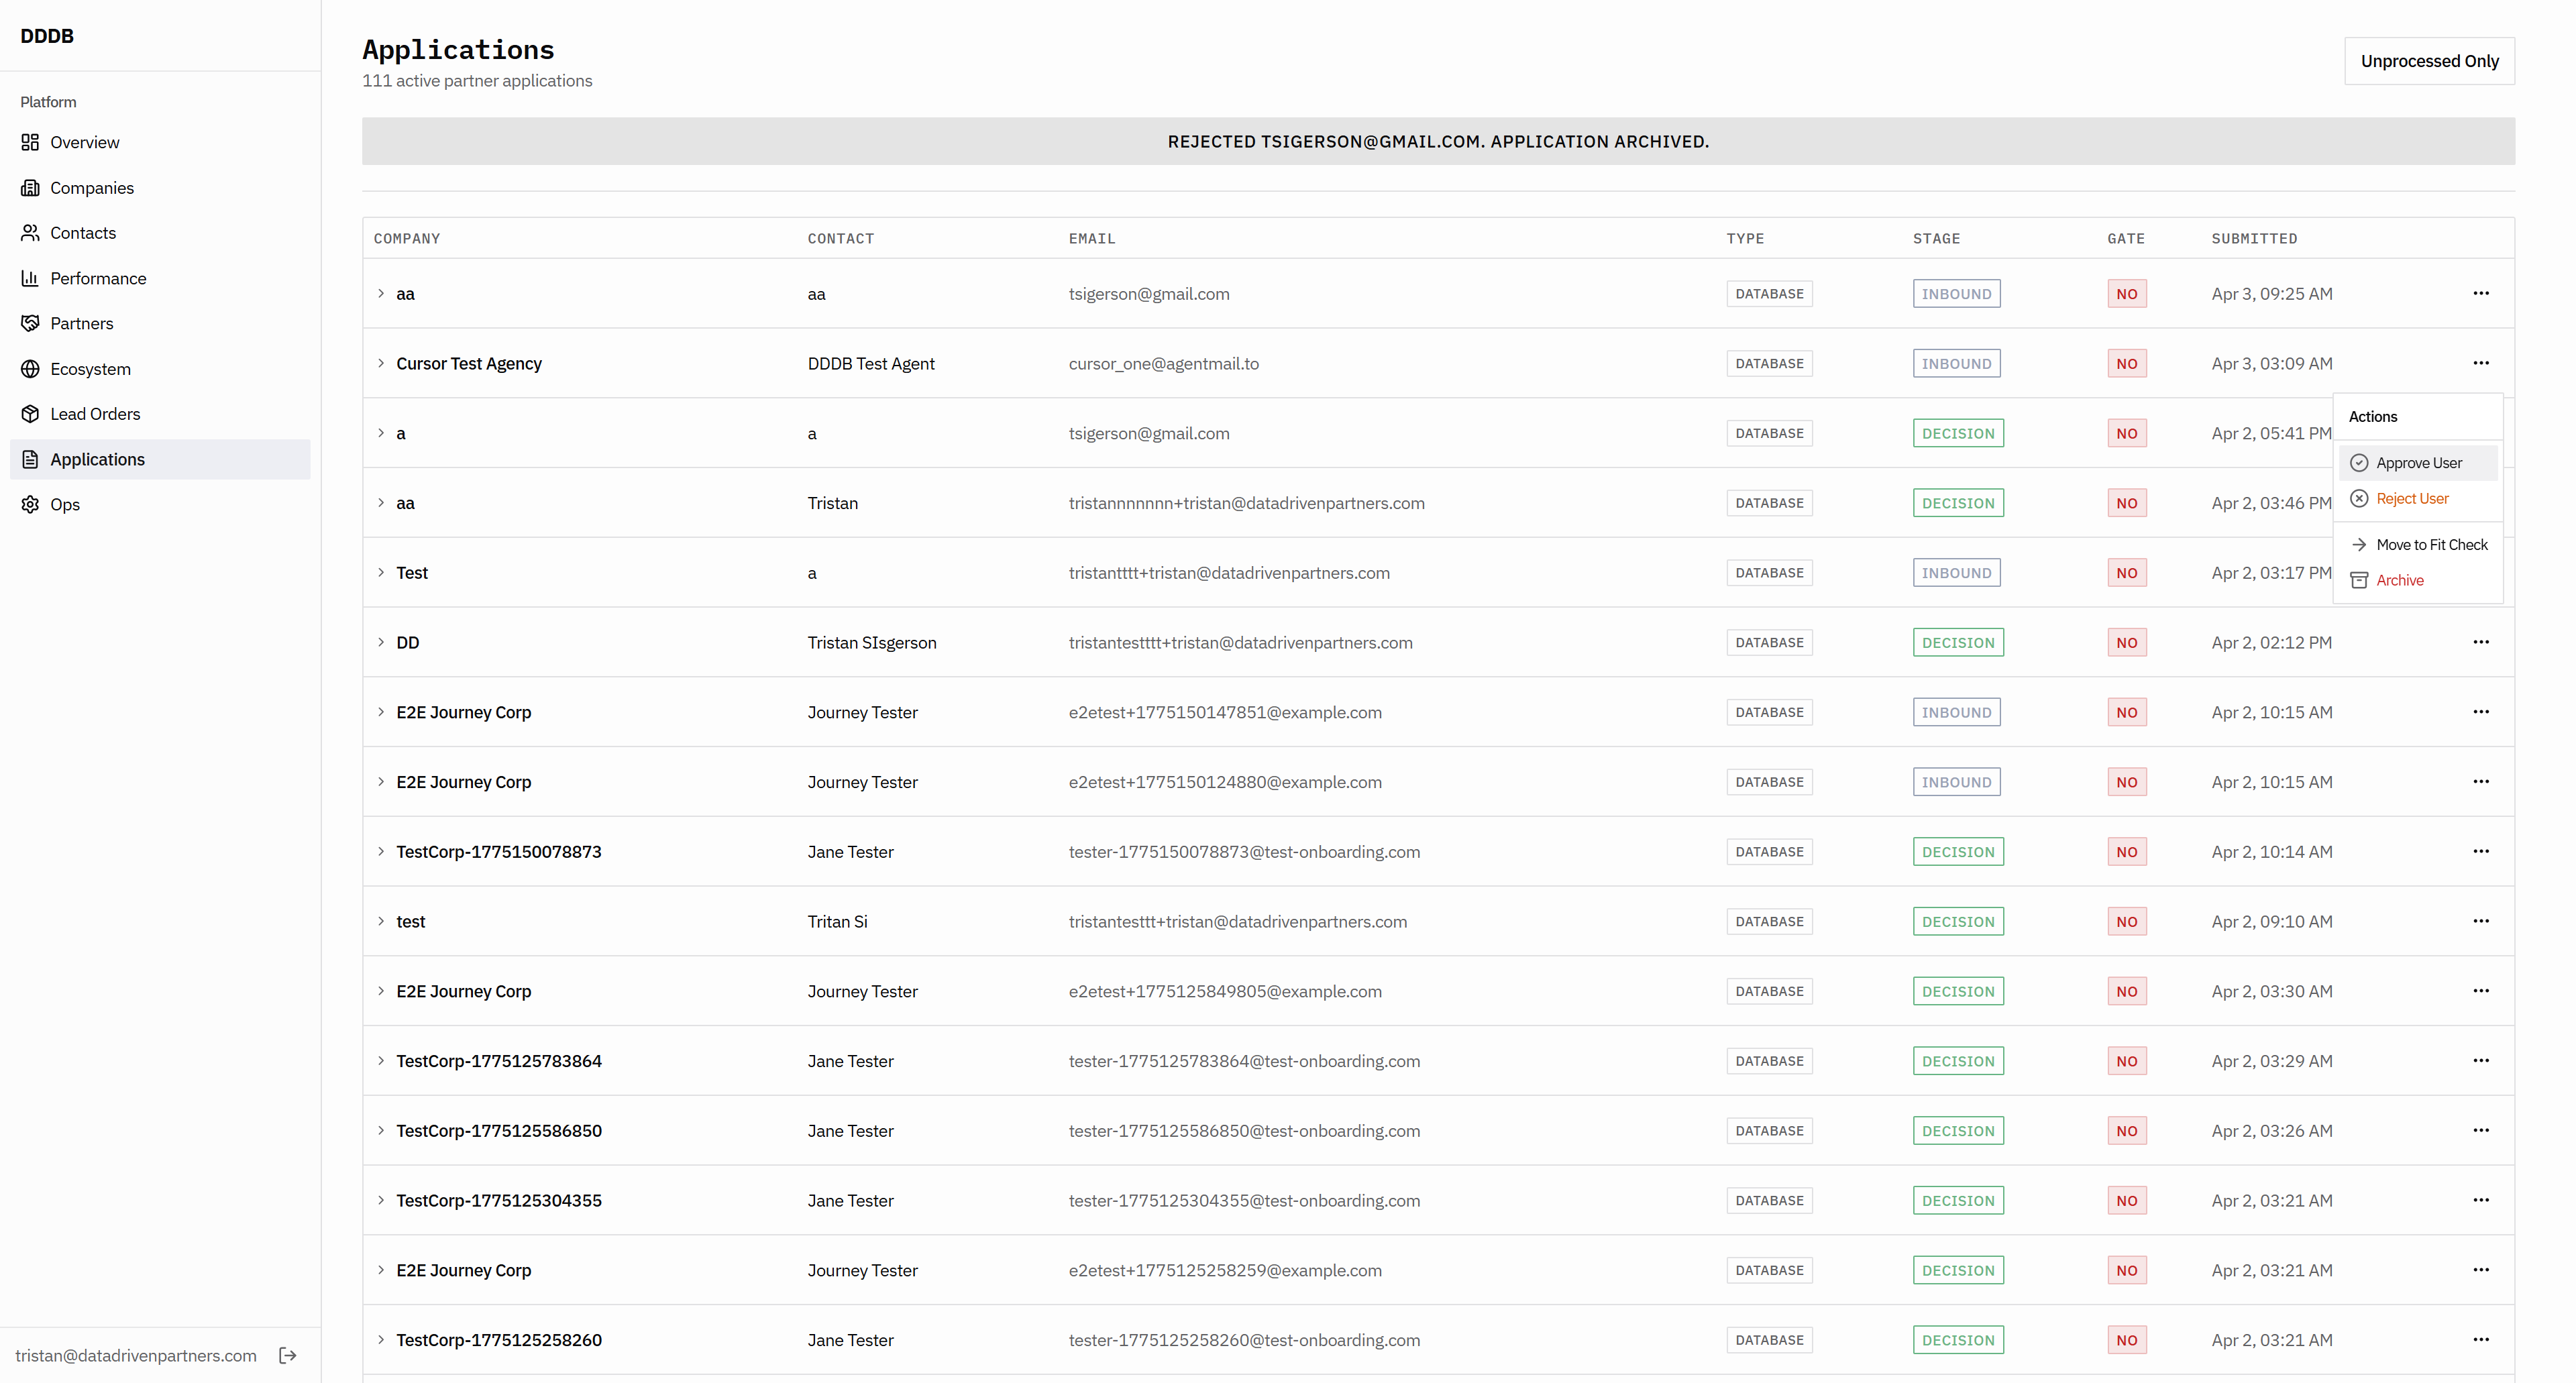Click the Partners handshake icon
This screenshot has height=1383, width=2576.
30,323
